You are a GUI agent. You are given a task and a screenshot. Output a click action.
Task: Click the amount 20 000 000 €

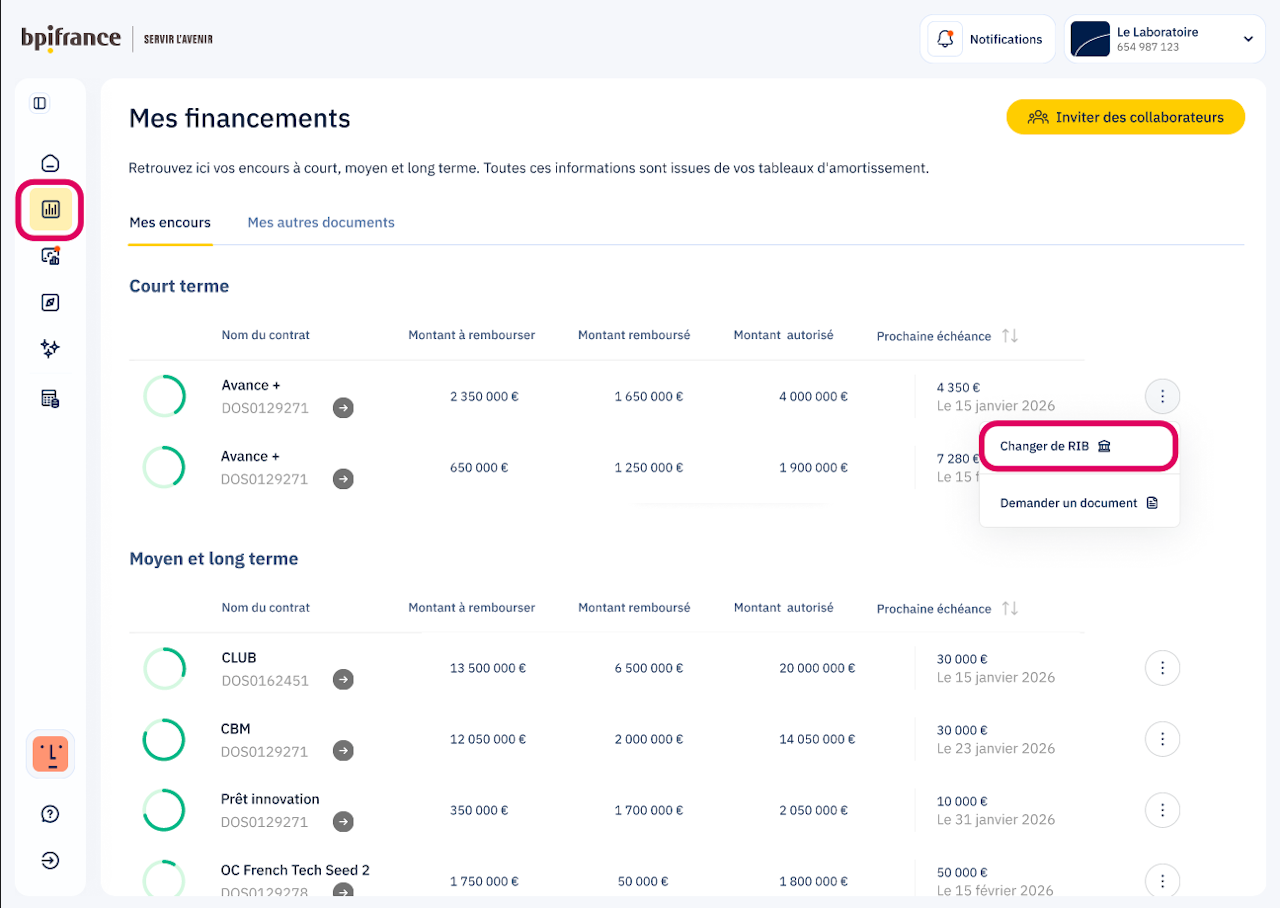(x=817, y=668)
